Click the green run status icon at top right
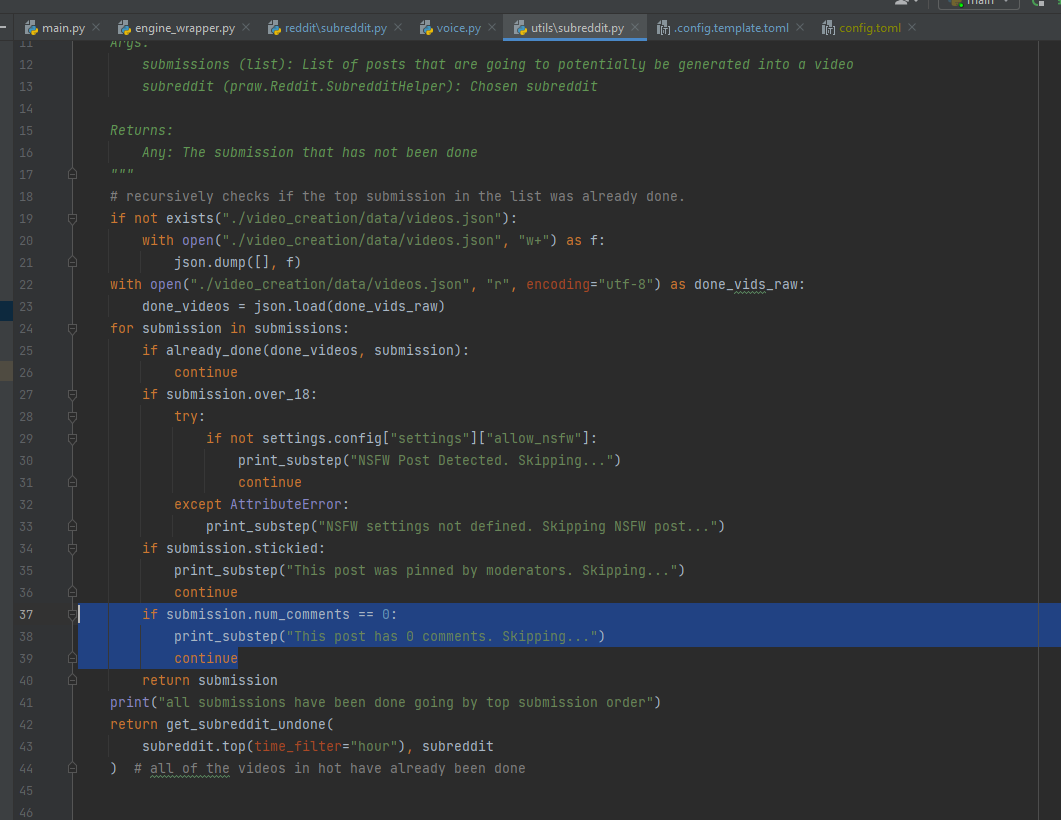Screen dimensions: 1061x820 click(1036, 5)
